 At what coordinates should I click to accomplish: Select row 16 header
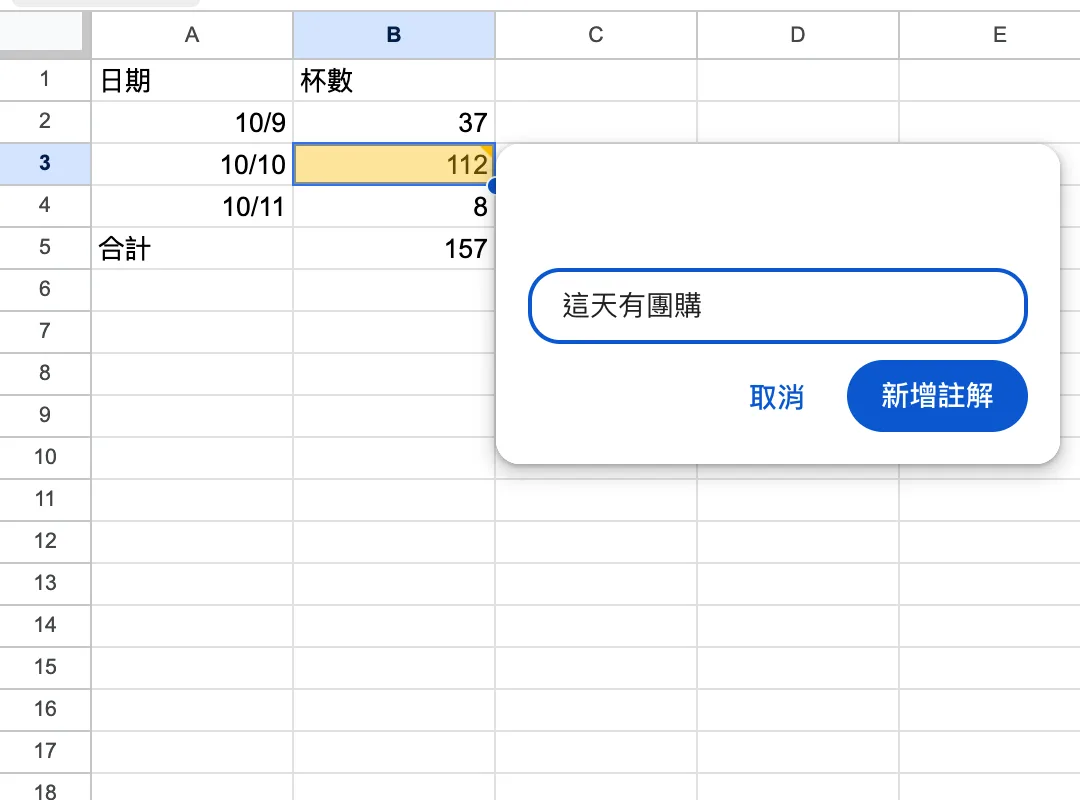pyautogui.click(x=45, y=710)
